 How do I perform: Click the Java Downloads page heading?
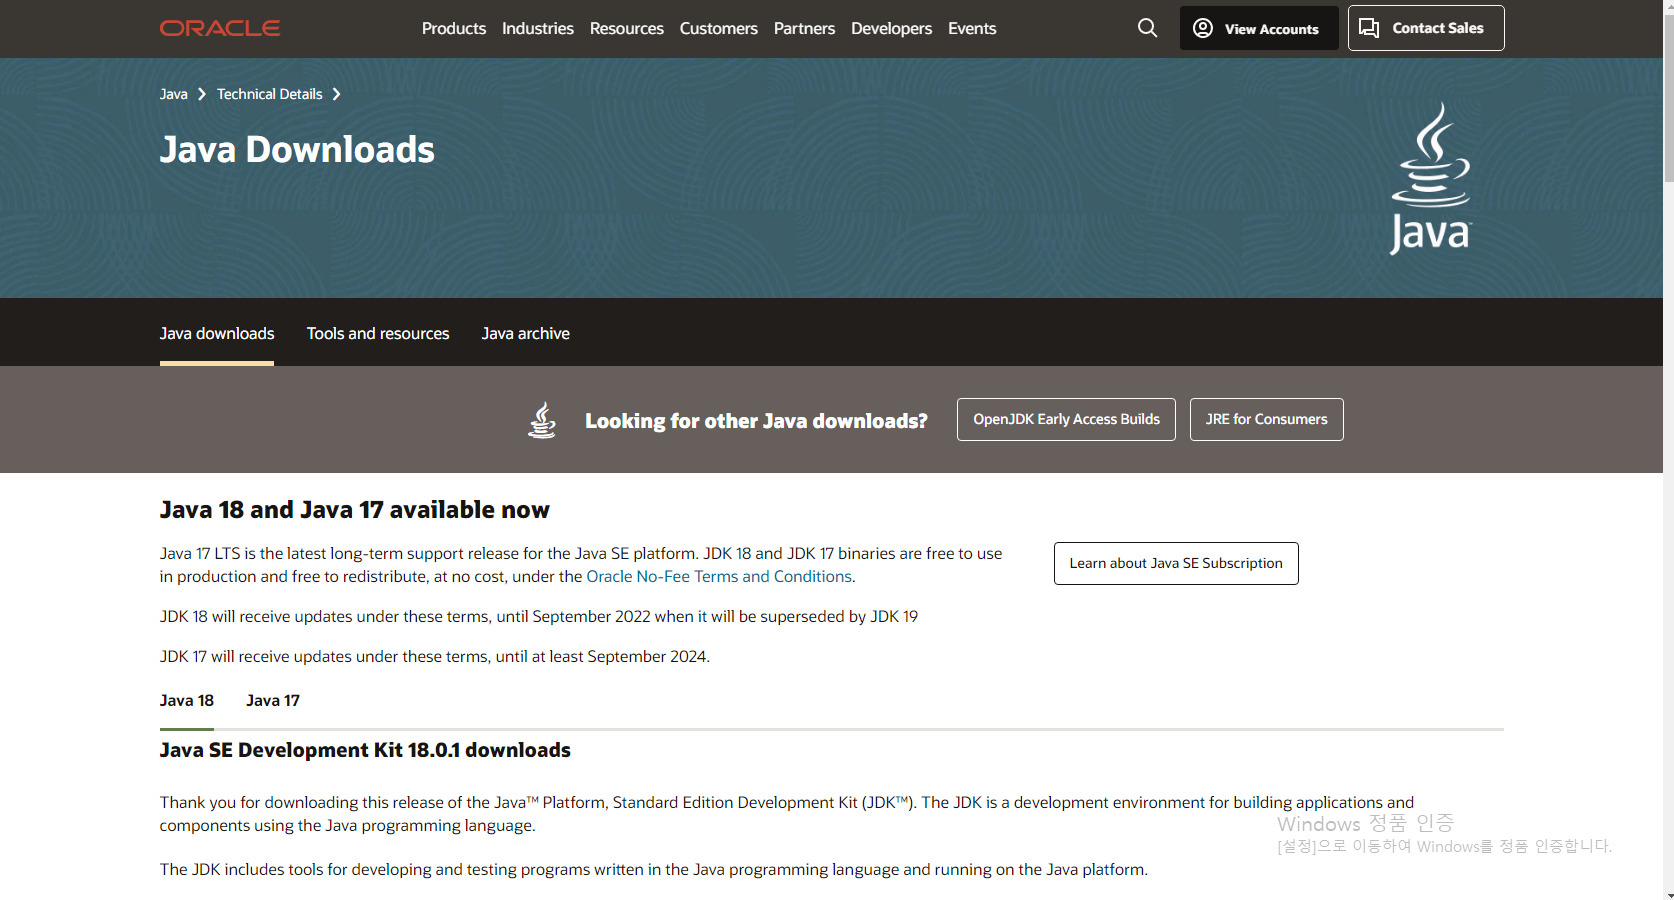pyautogui.click(x=297, y=149)
